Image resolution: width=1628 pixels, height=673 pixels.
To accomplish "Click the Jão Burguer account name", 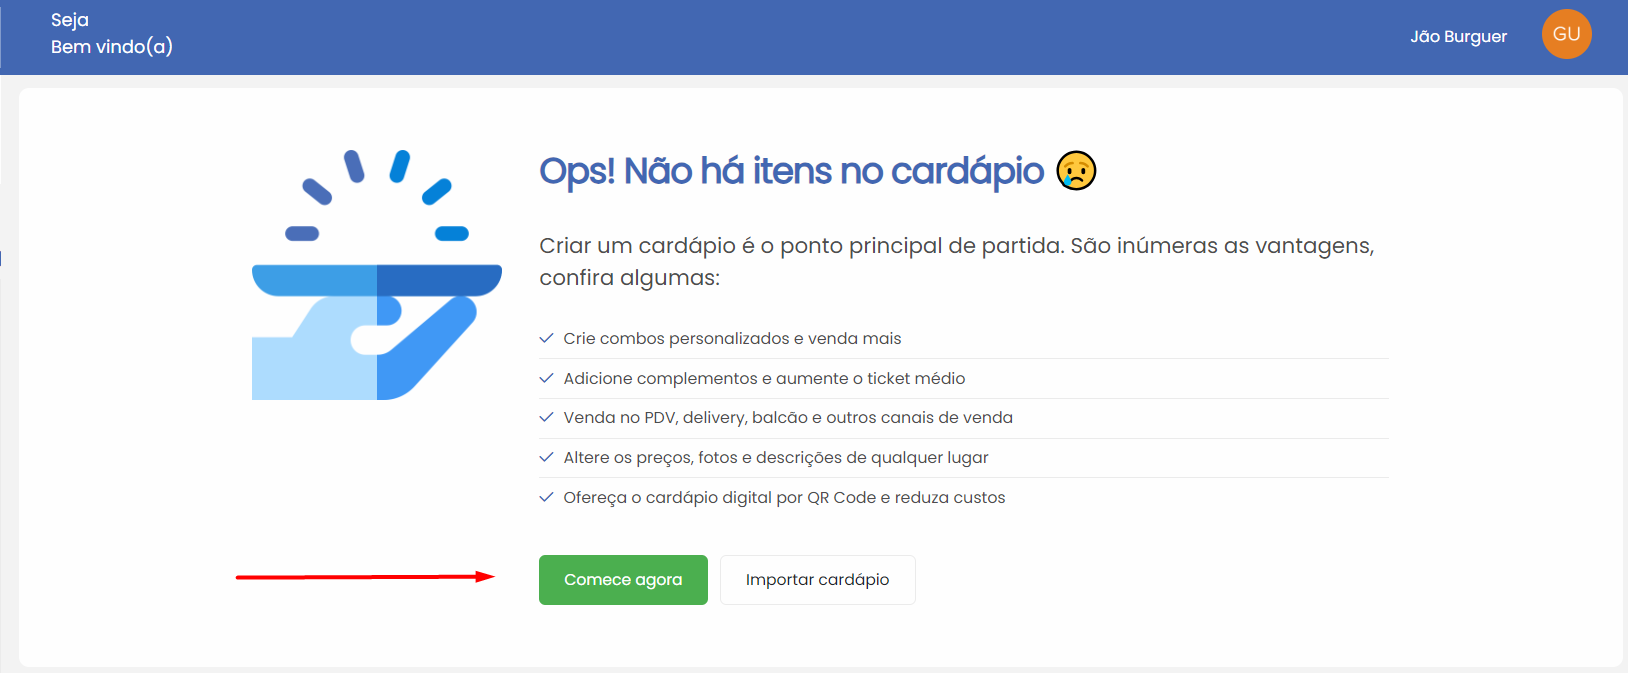I will pos(1458,37).
